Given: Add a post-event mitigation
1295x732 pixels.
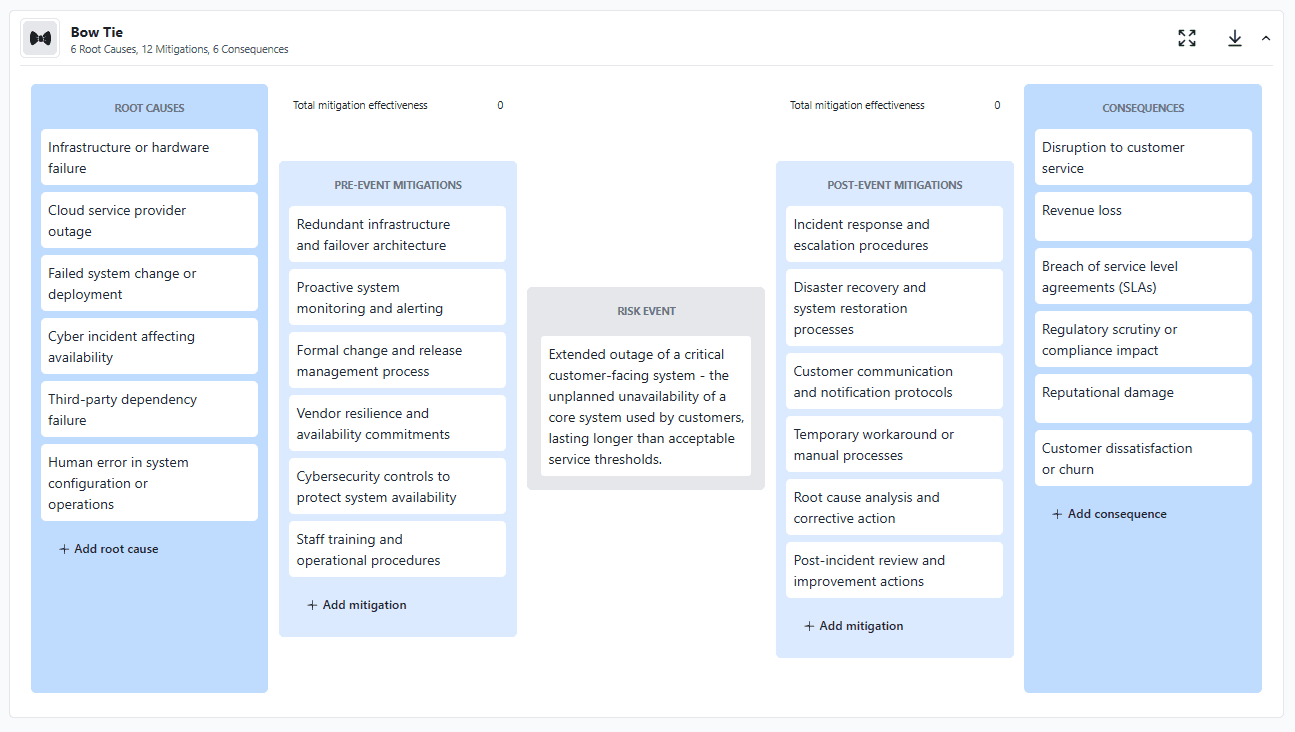Looking at the screenshot, I should tap(853, 625).
